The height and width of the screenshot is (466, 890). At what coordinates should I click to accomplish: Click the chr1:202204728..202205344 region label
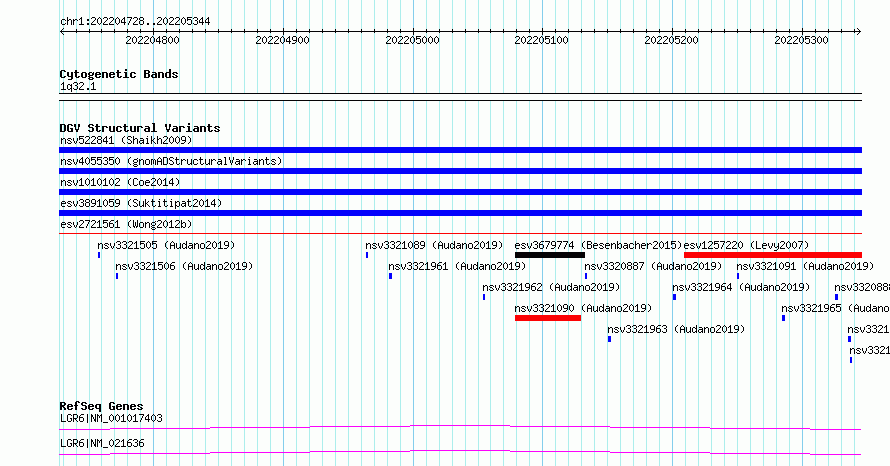(135, 21)
